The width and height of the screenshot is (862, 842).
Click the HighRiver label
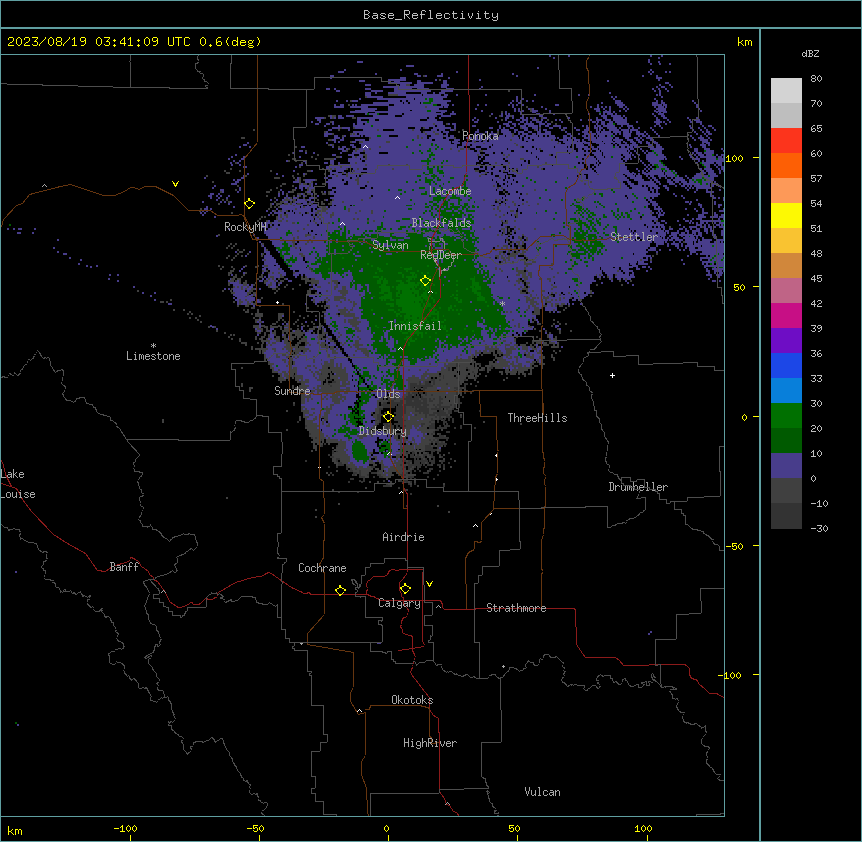pos(430,743)
